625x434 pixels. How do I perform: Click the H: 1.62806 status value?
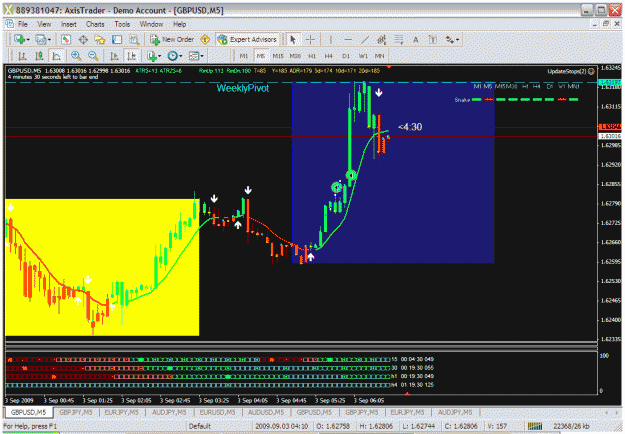coord(377,426)
